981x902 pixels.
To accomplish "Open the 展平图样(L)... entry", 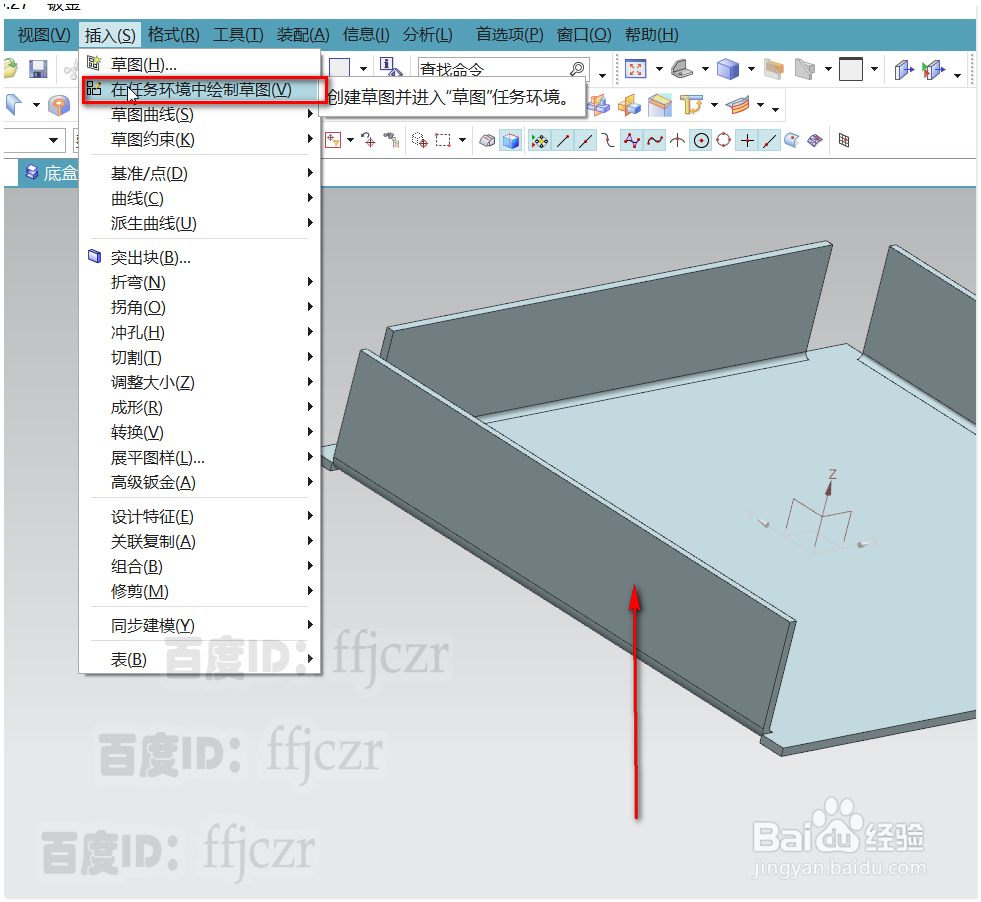I will click(200, 457).
